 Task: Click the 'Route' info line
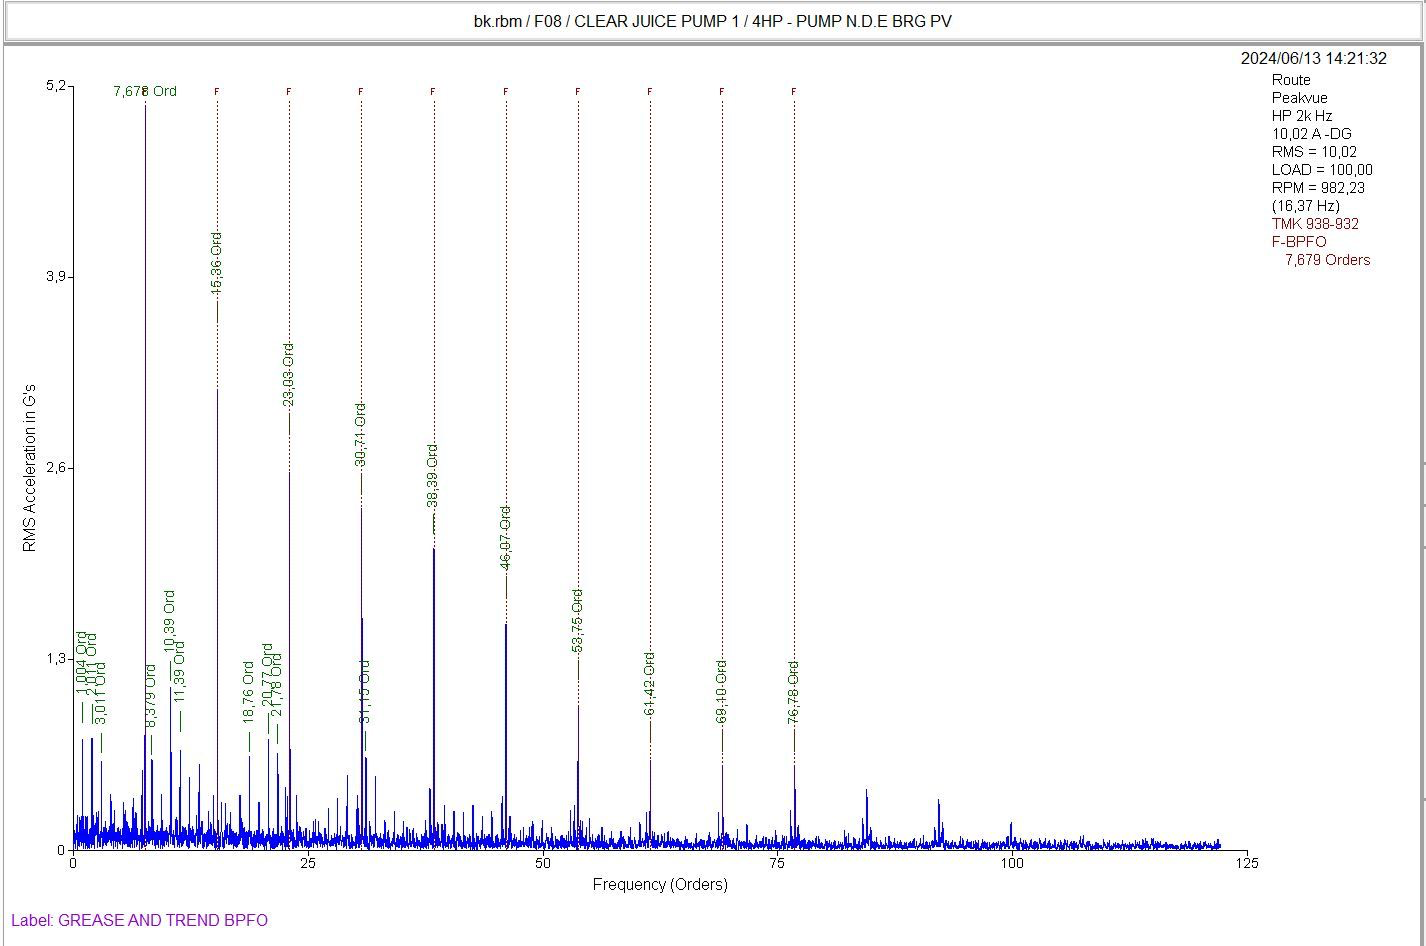[x=1291, y=80]
